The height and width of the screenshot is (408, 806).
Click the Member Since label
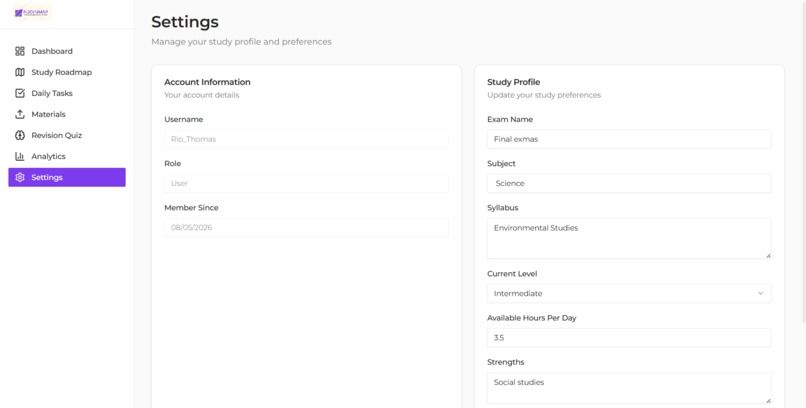(x=191, y=208)
